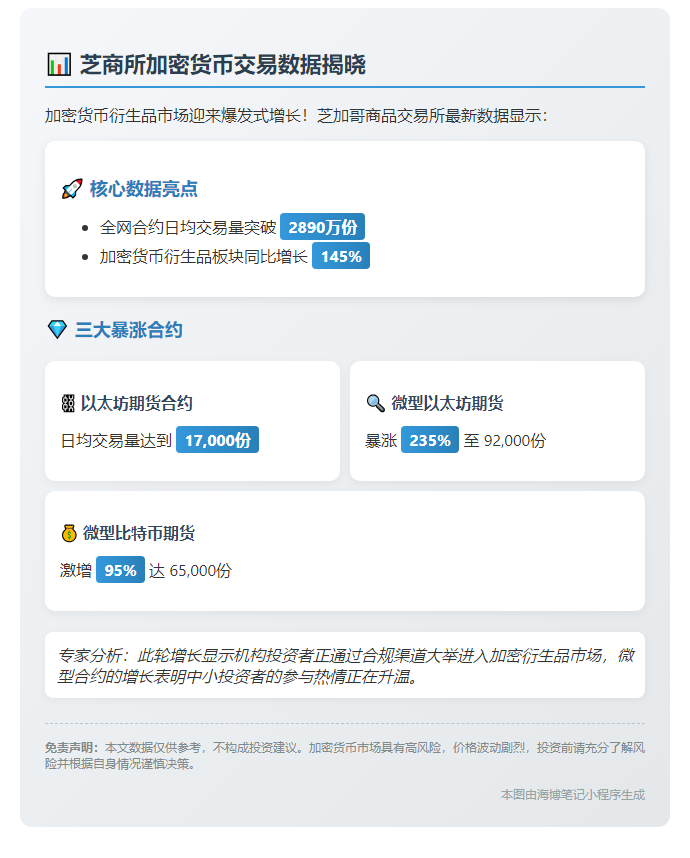
Task: Click the title 芝商所加密货币交易数据揭晓
Action: coord(223,65)
